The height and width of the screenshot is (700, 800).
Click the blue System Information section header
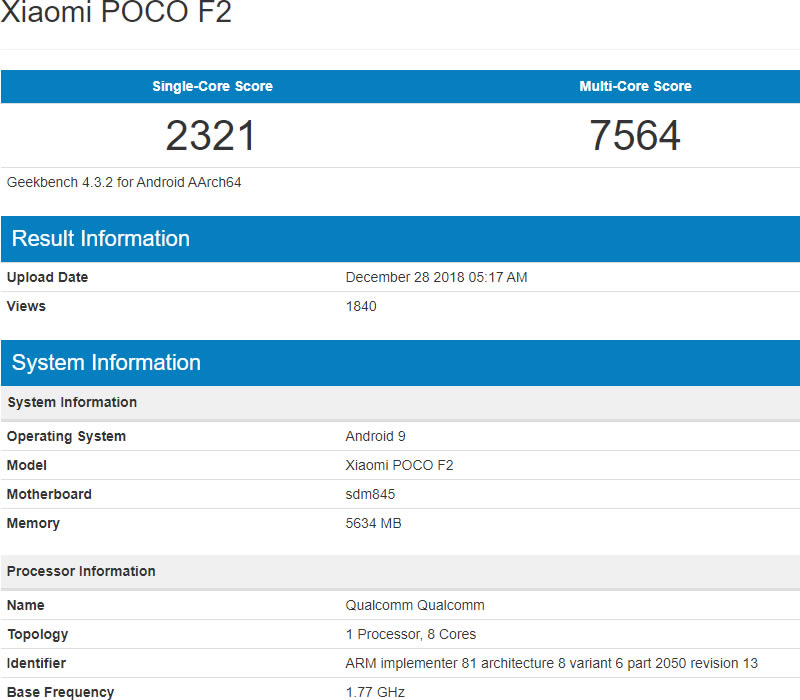(106, 363)
